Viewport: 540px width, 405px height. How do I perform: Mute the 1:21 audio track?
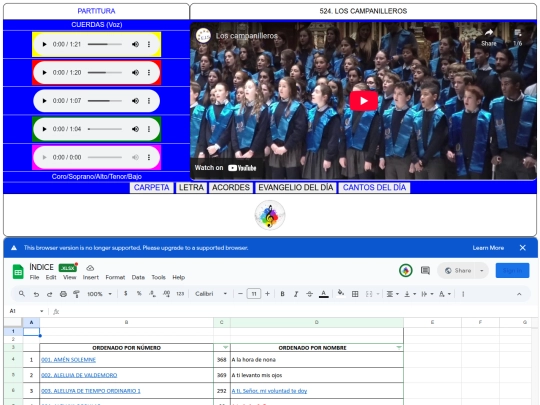click(x=135, y=44)
